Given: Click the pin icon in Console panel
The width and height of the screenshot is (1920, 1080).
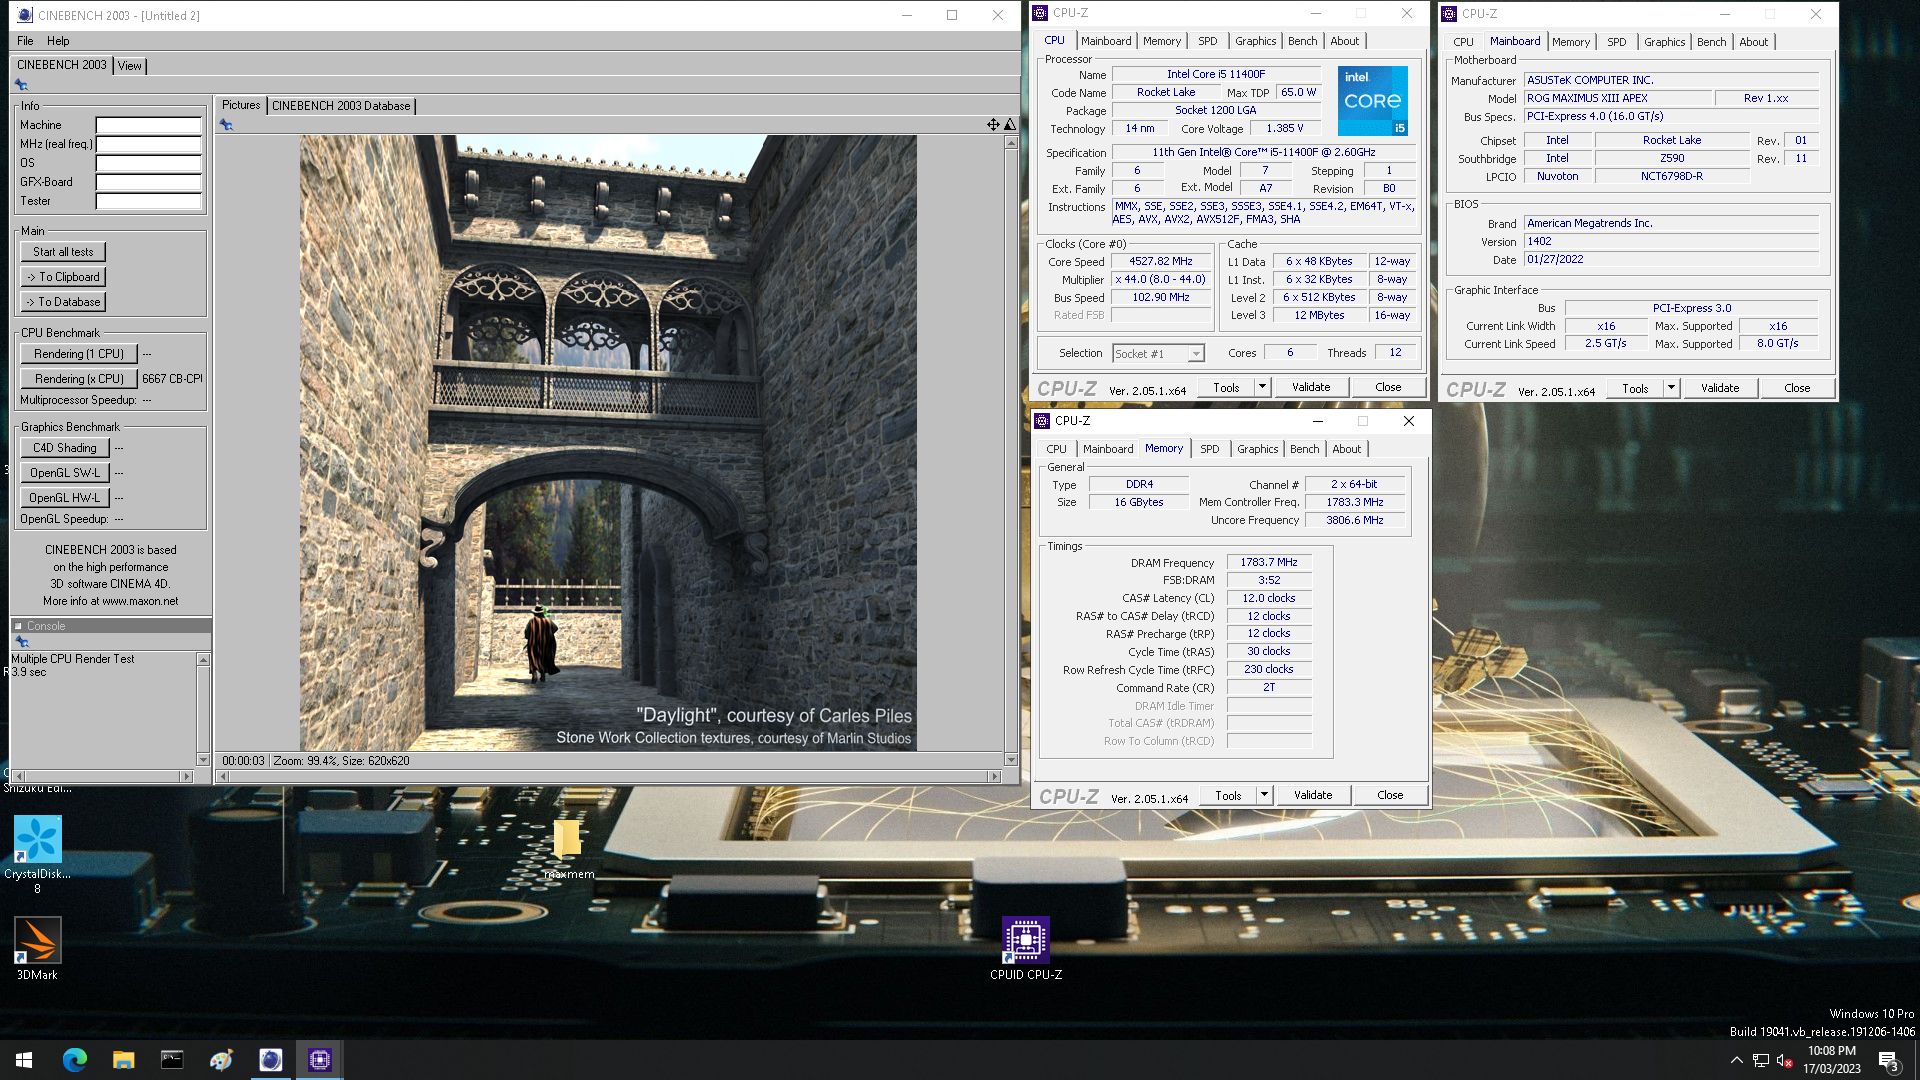Looking at the screenshot, I should [21, 642].
